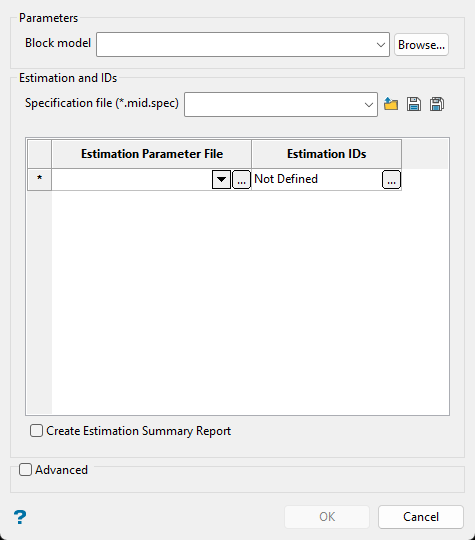
Task: Click the Cancel button
Action: [x=421, y=517]
